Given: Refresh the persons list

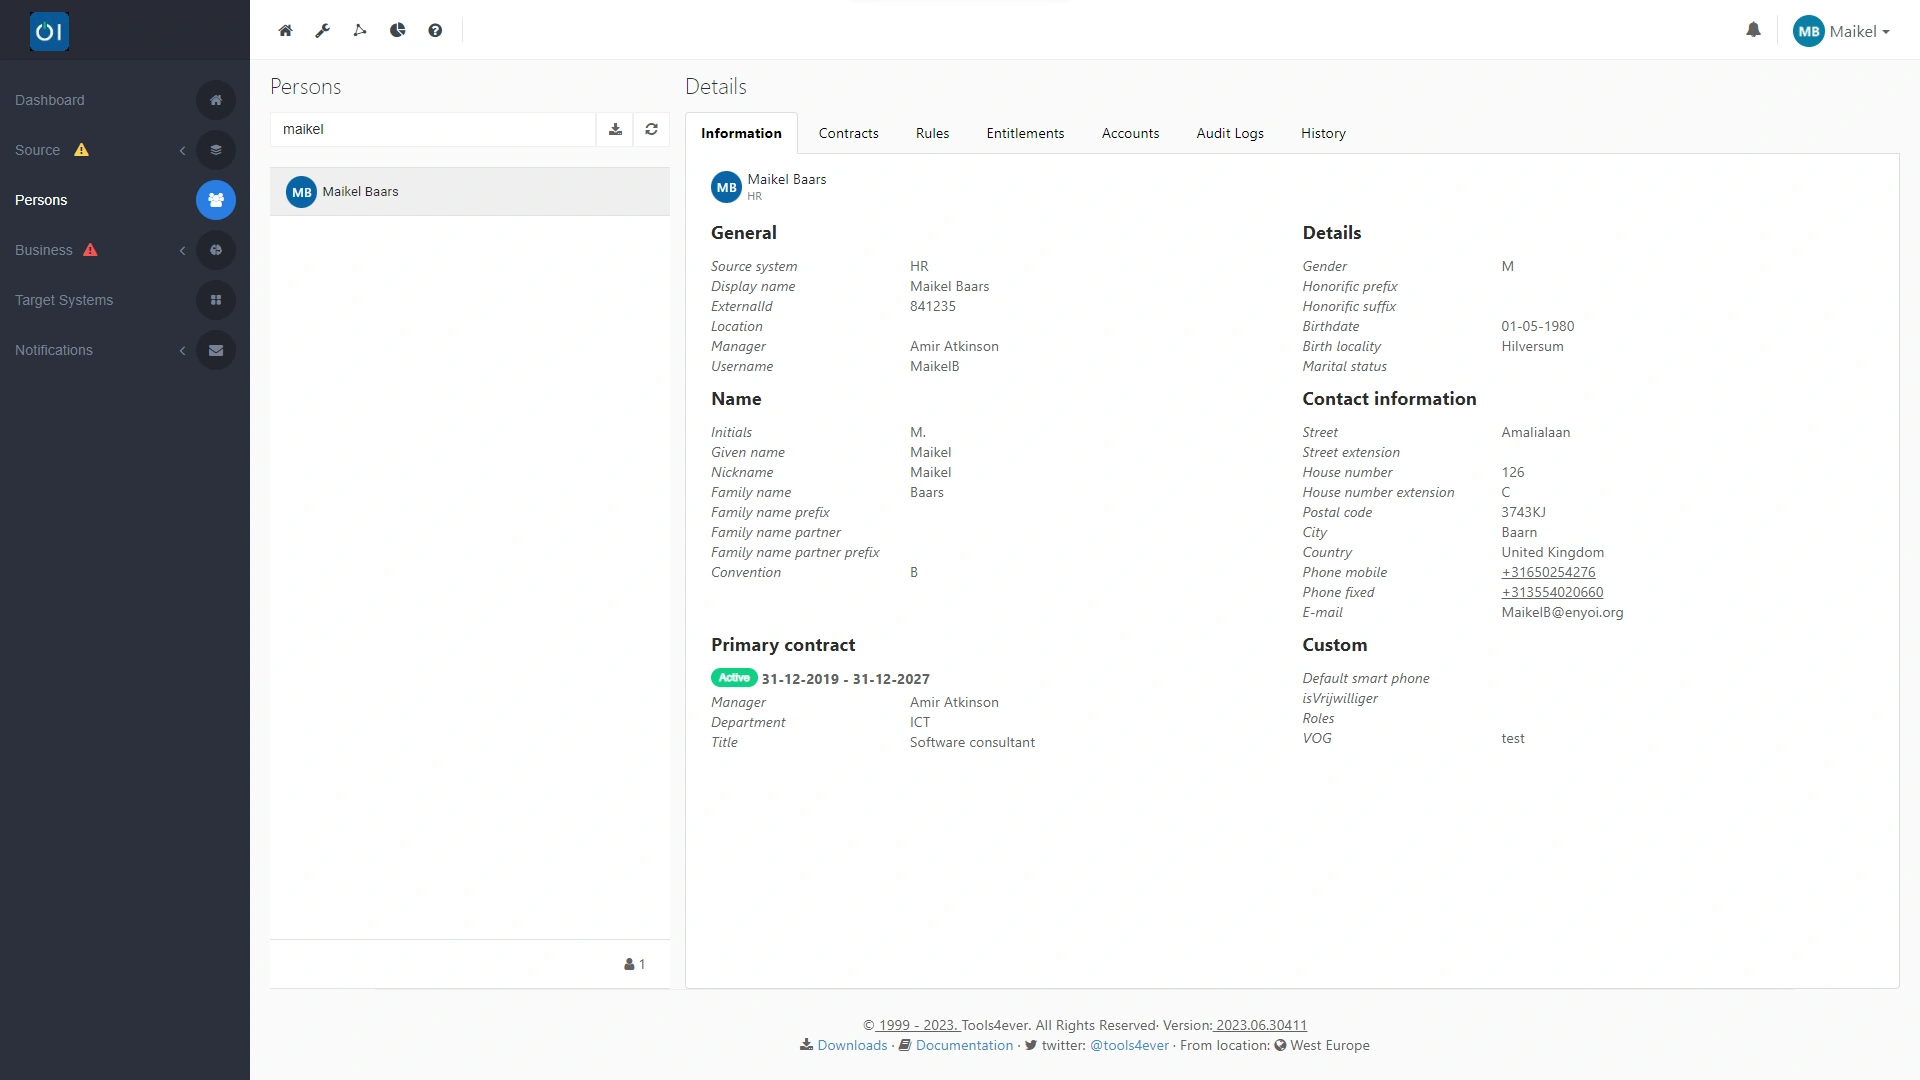Looking at the screenshot, I should pos(651,129).
